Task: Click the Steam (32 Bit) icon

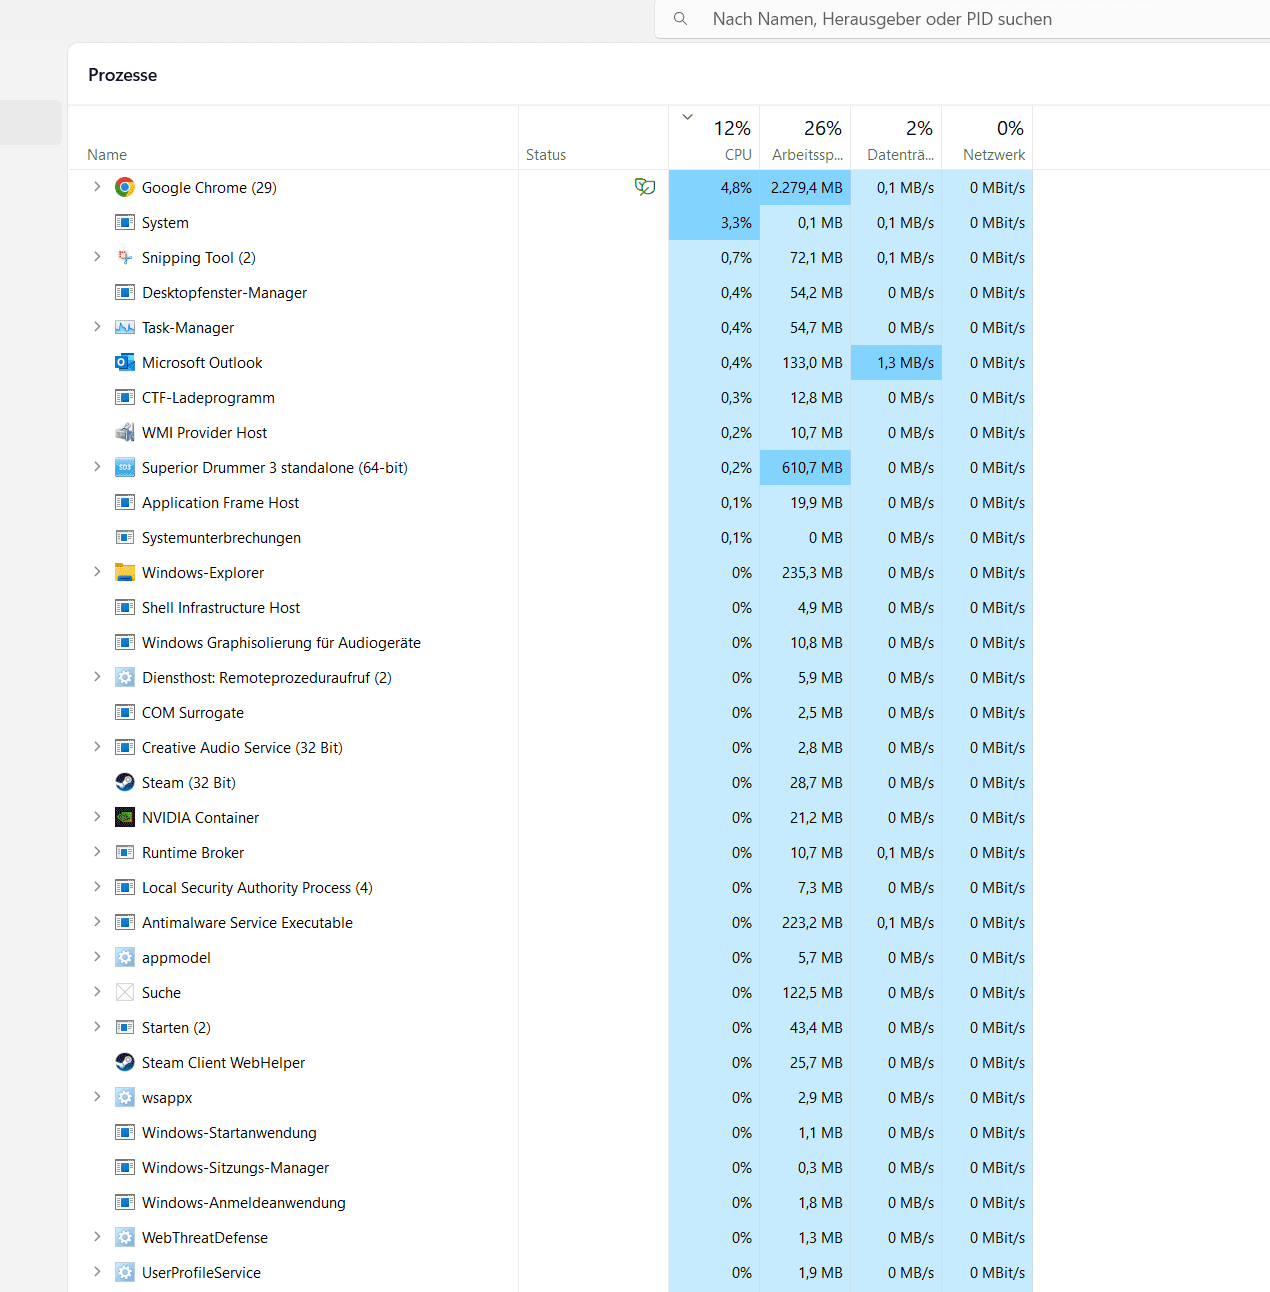Action: [125, 782]
